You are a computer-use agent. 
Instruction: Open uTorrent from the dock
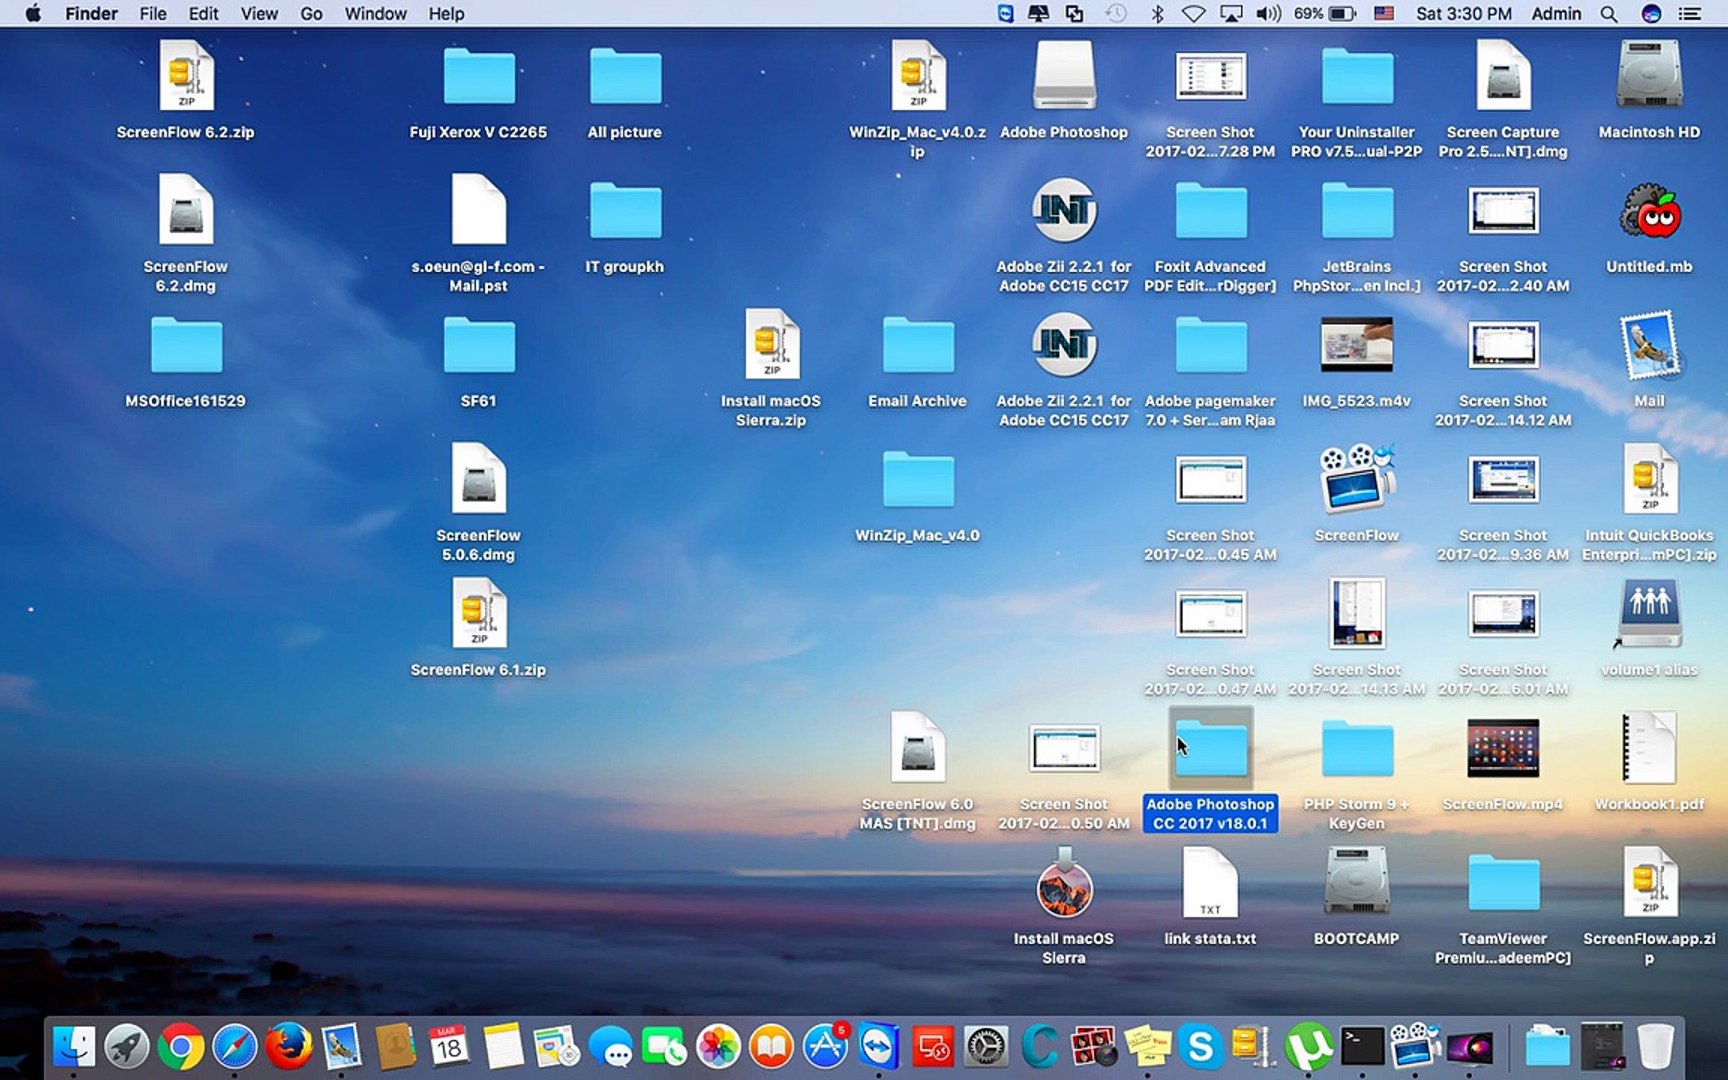(x=1308, y=1047)
